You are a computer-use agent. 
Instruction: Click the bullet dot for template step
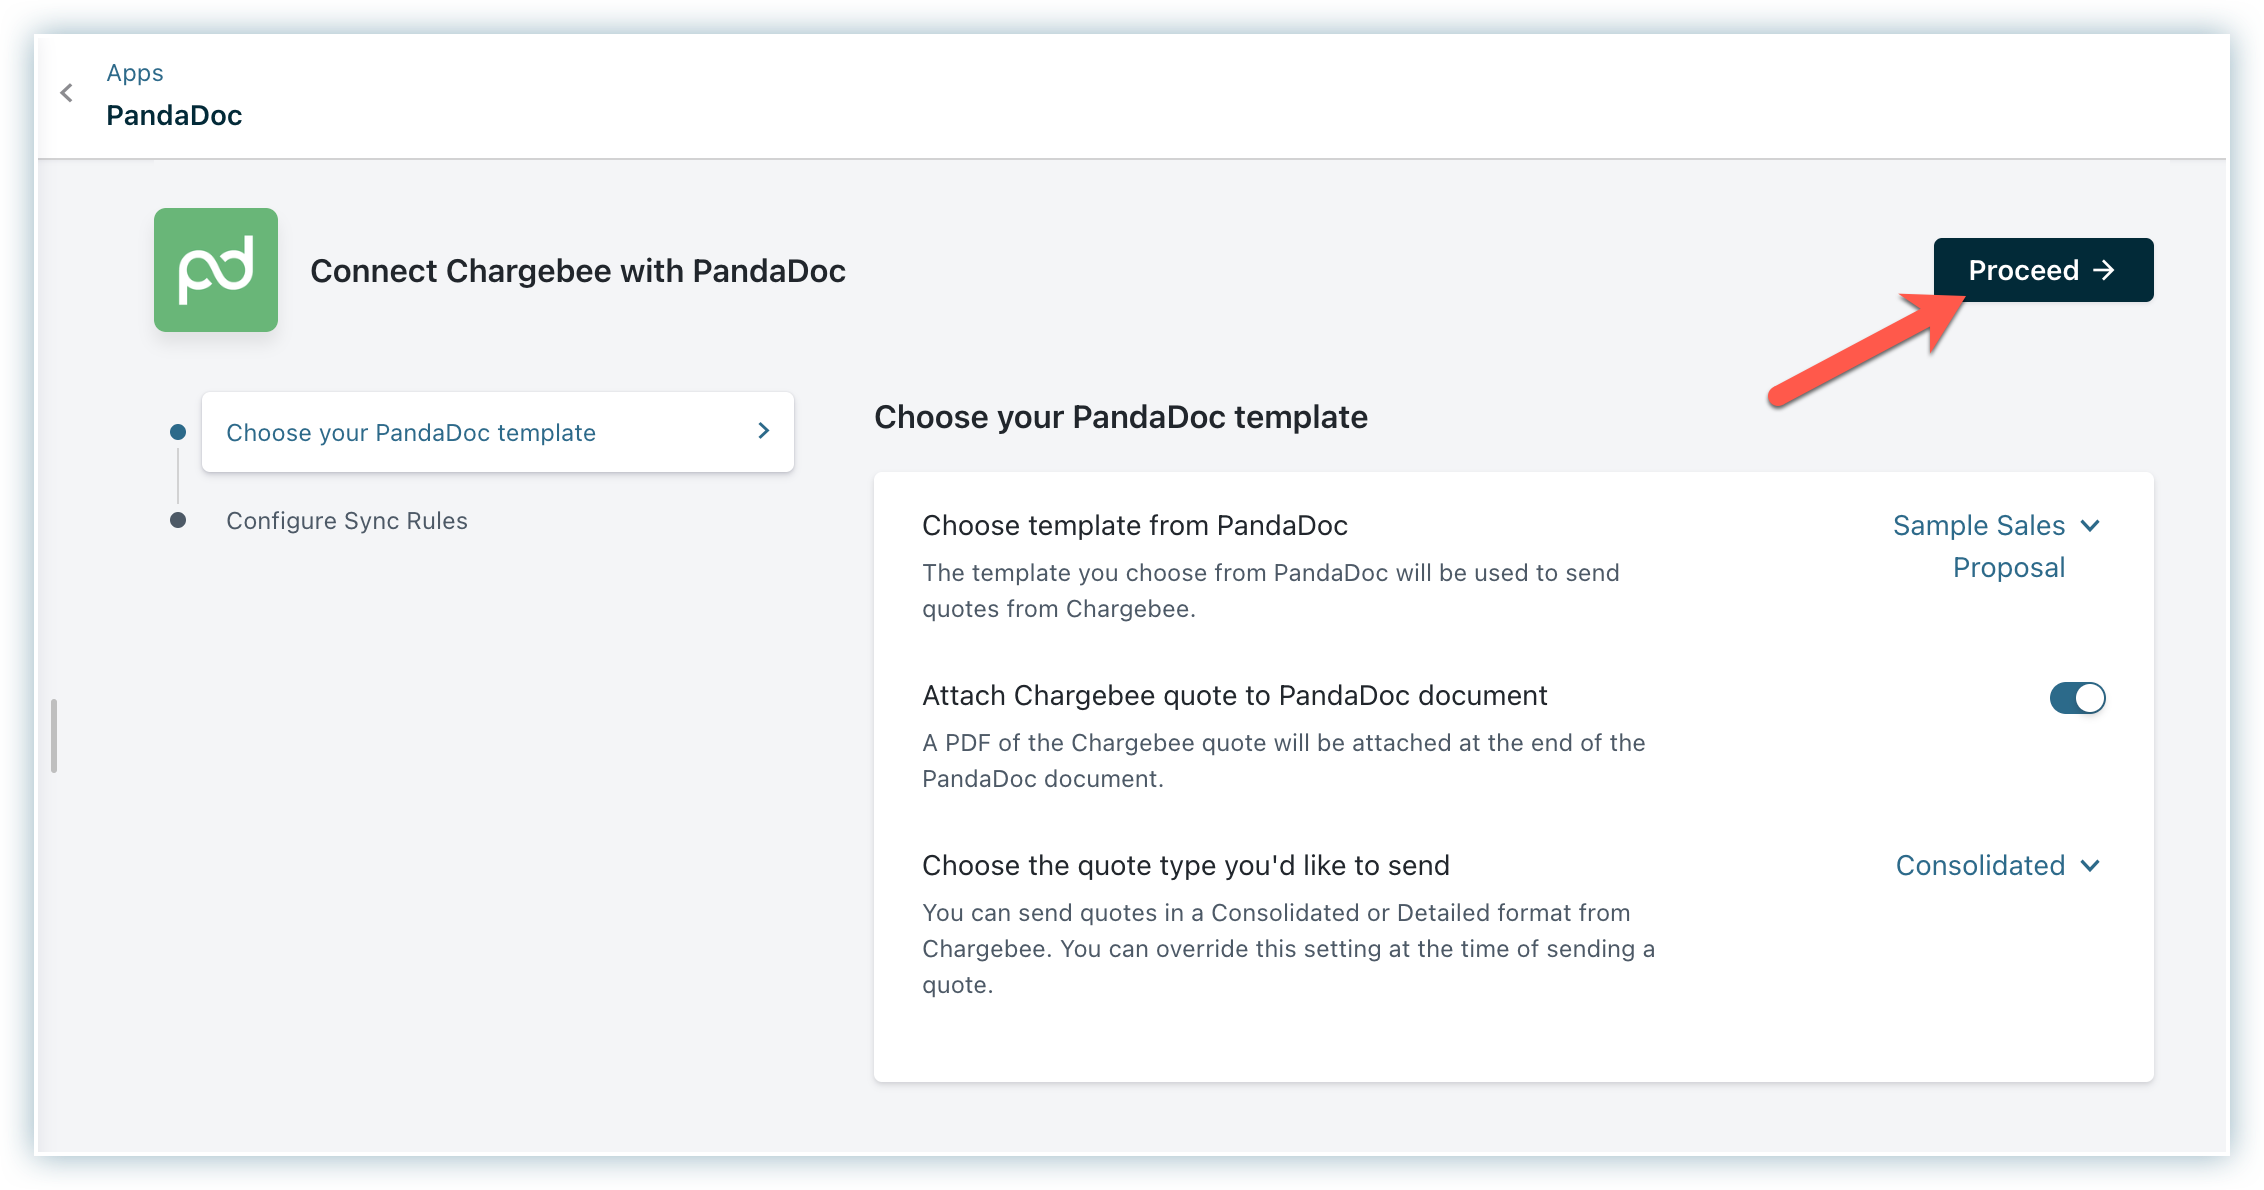tap(178, 432)
